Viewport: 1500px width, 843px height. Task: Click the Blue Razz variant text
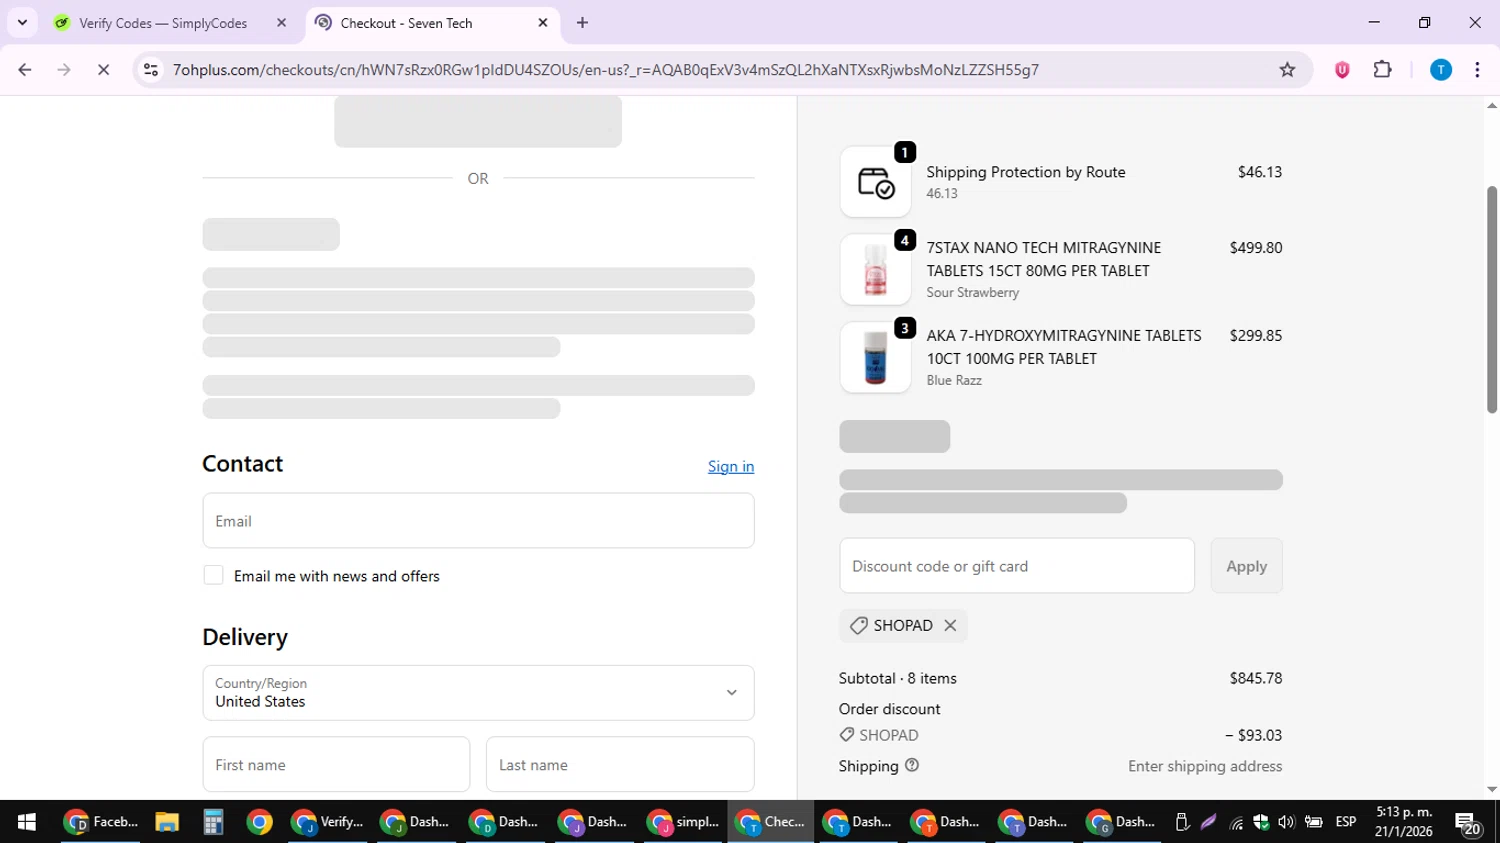pyautogui.click(x=954, y=381)
